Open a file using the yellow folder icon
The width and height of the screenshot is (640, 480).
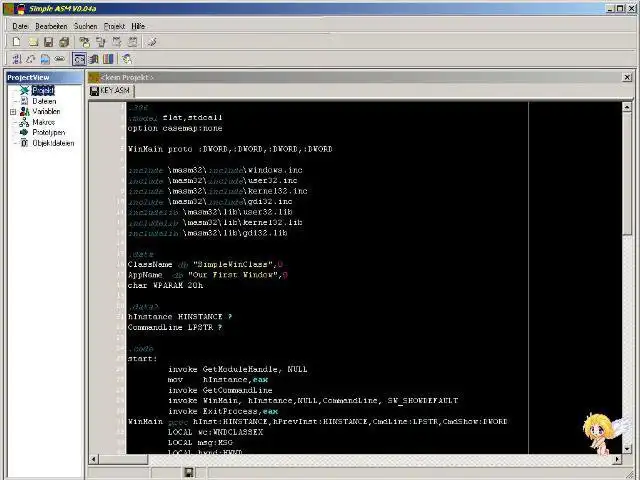pos(33,42)
